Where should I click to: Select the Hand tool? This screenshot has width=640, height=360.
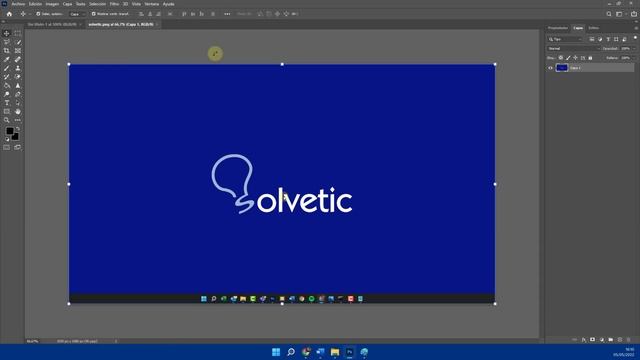tap(18, 111)
